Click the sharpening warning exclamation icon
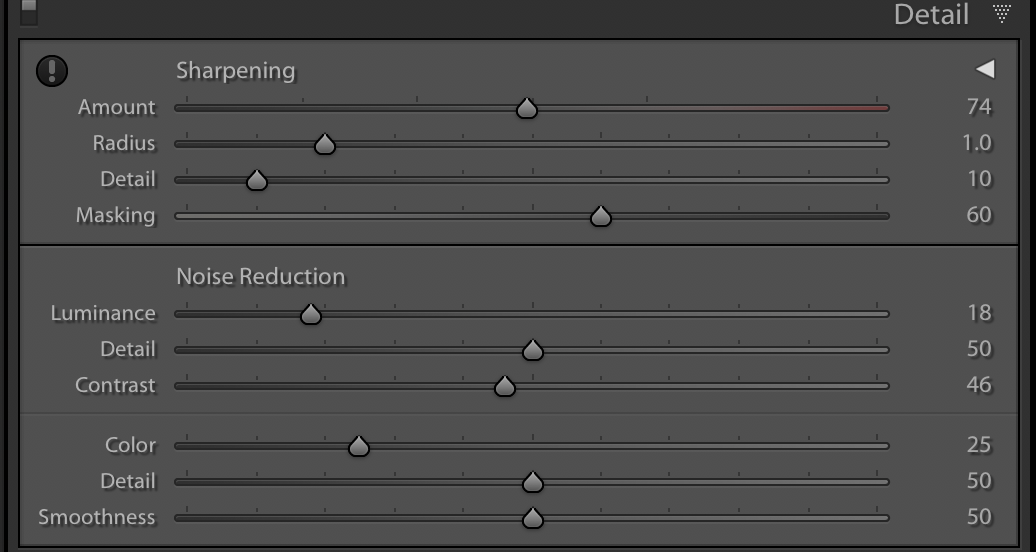Image resolution: width=1036 pixels, height=552 pixels. pyautogui.click(x=52, y=71)
